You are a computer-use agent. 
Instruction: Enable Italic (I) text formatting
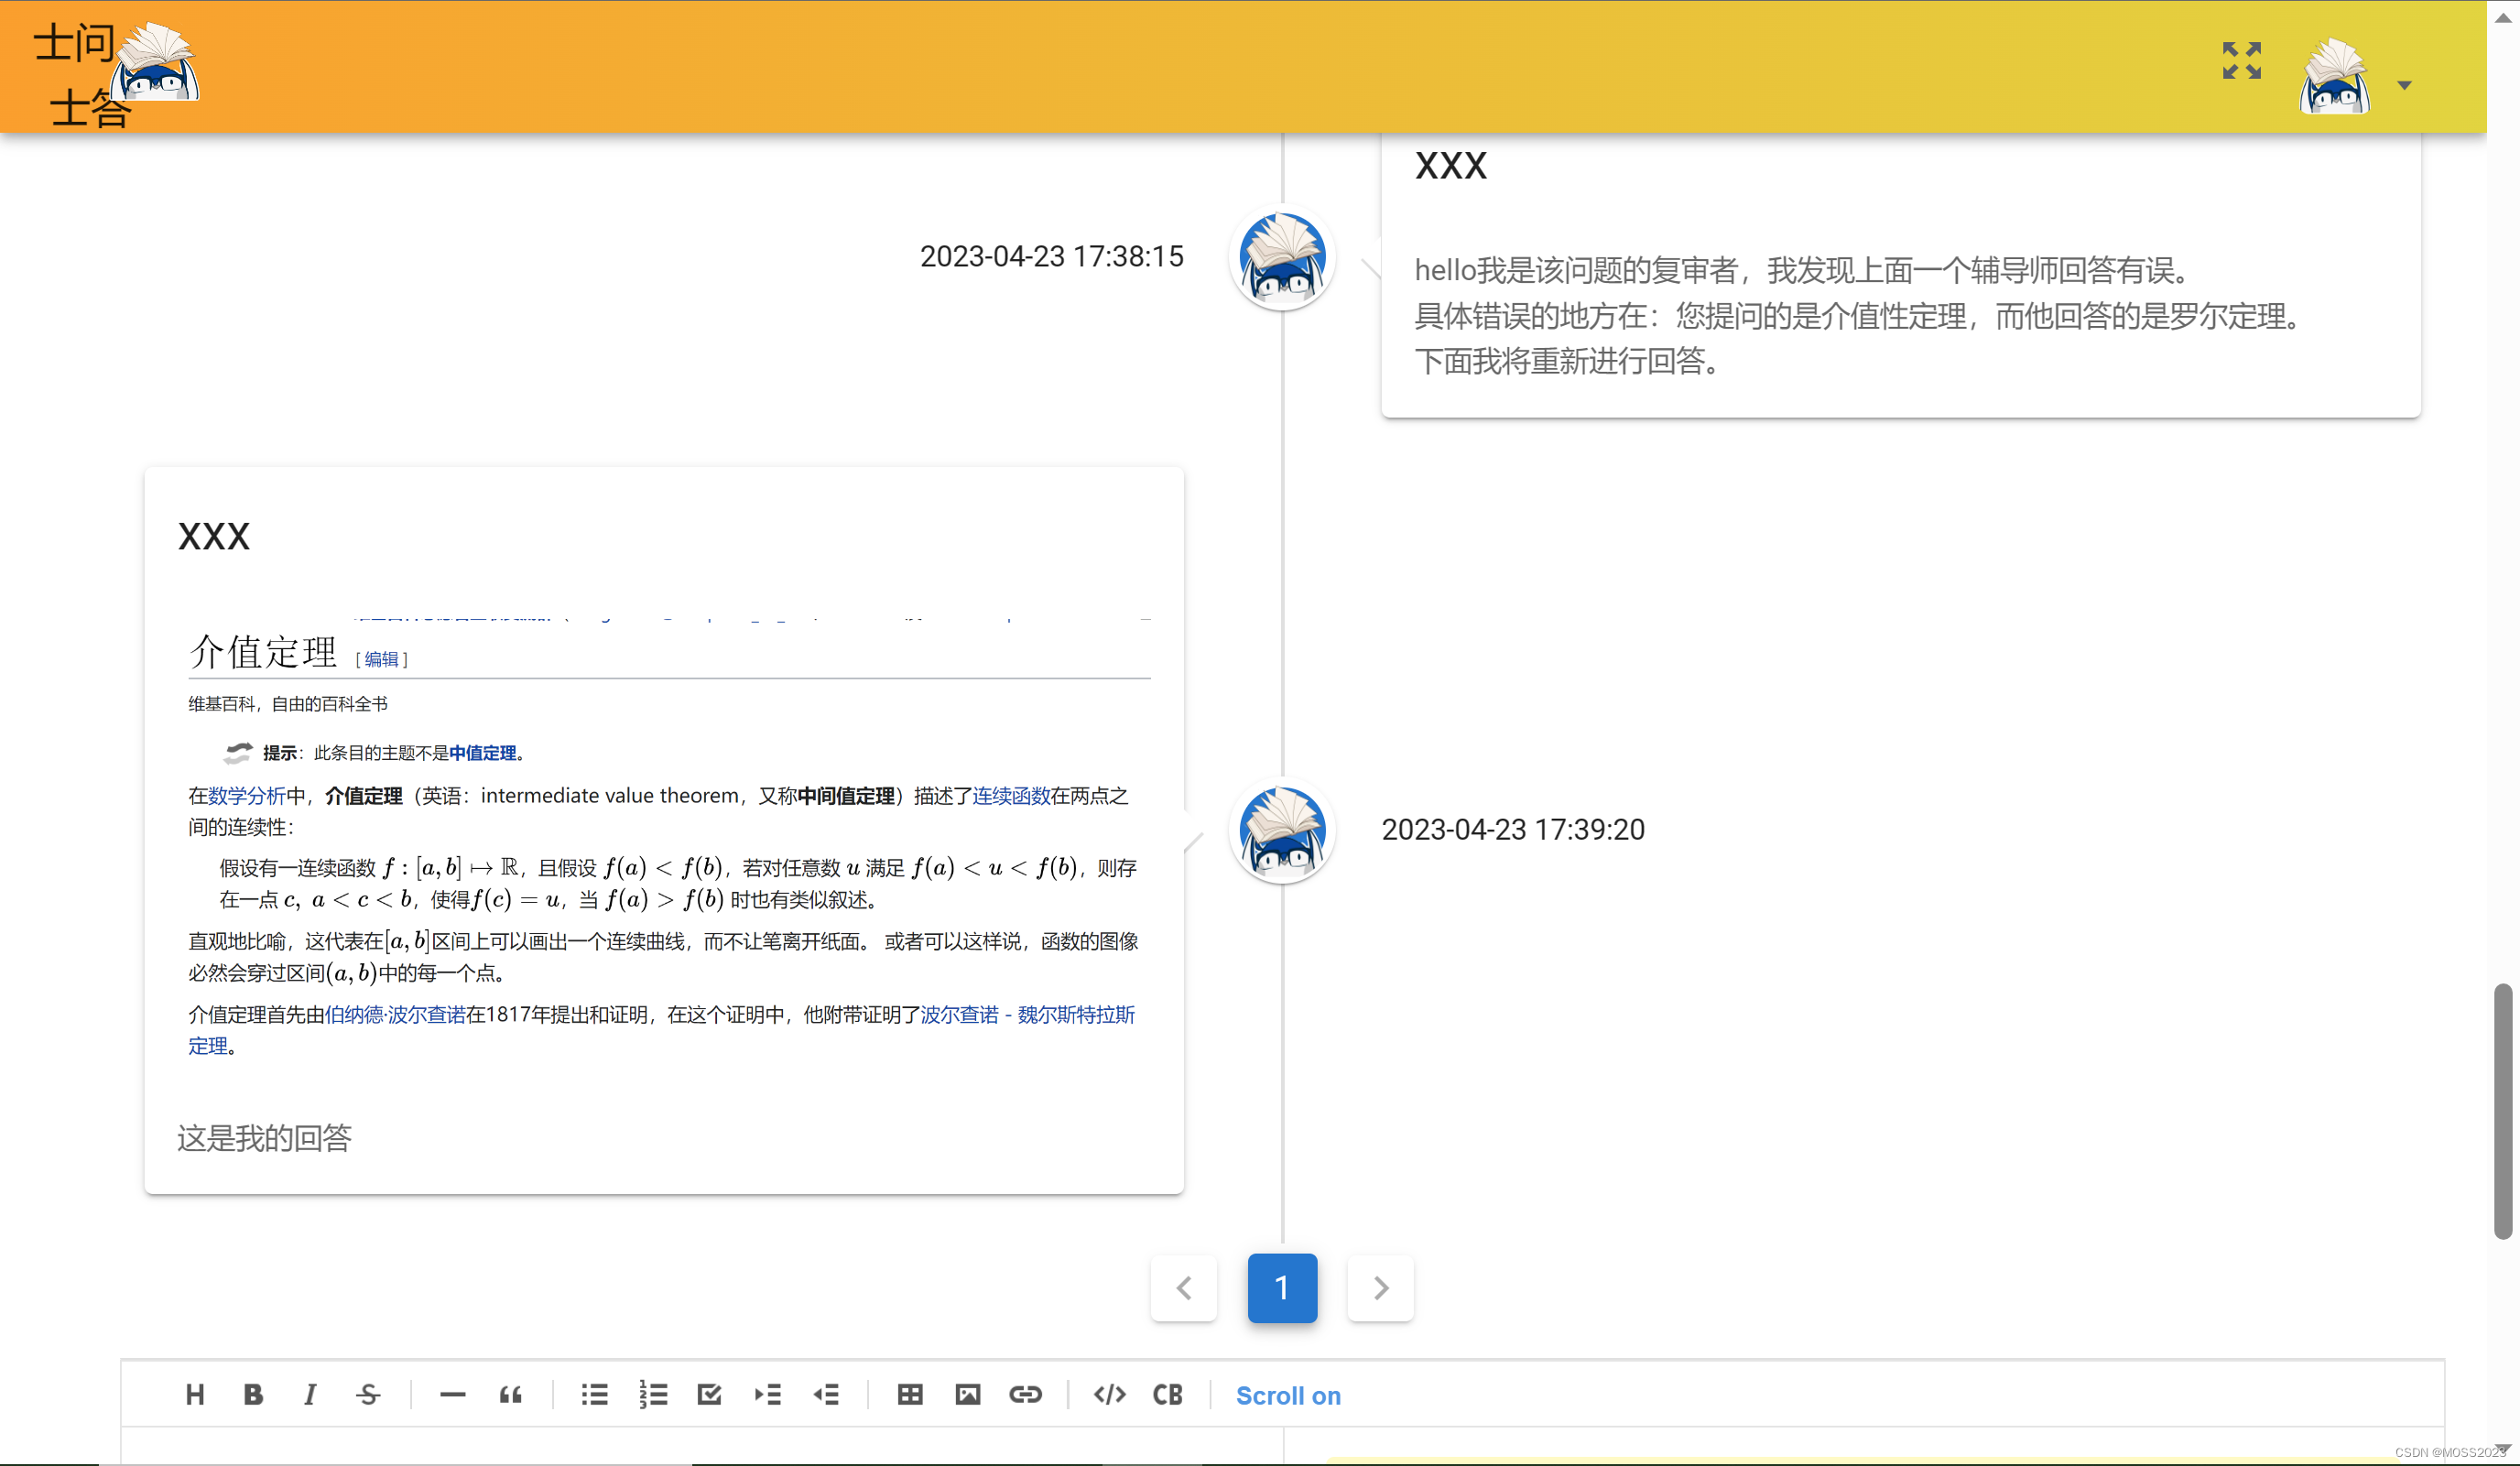tap(310, 1395)
